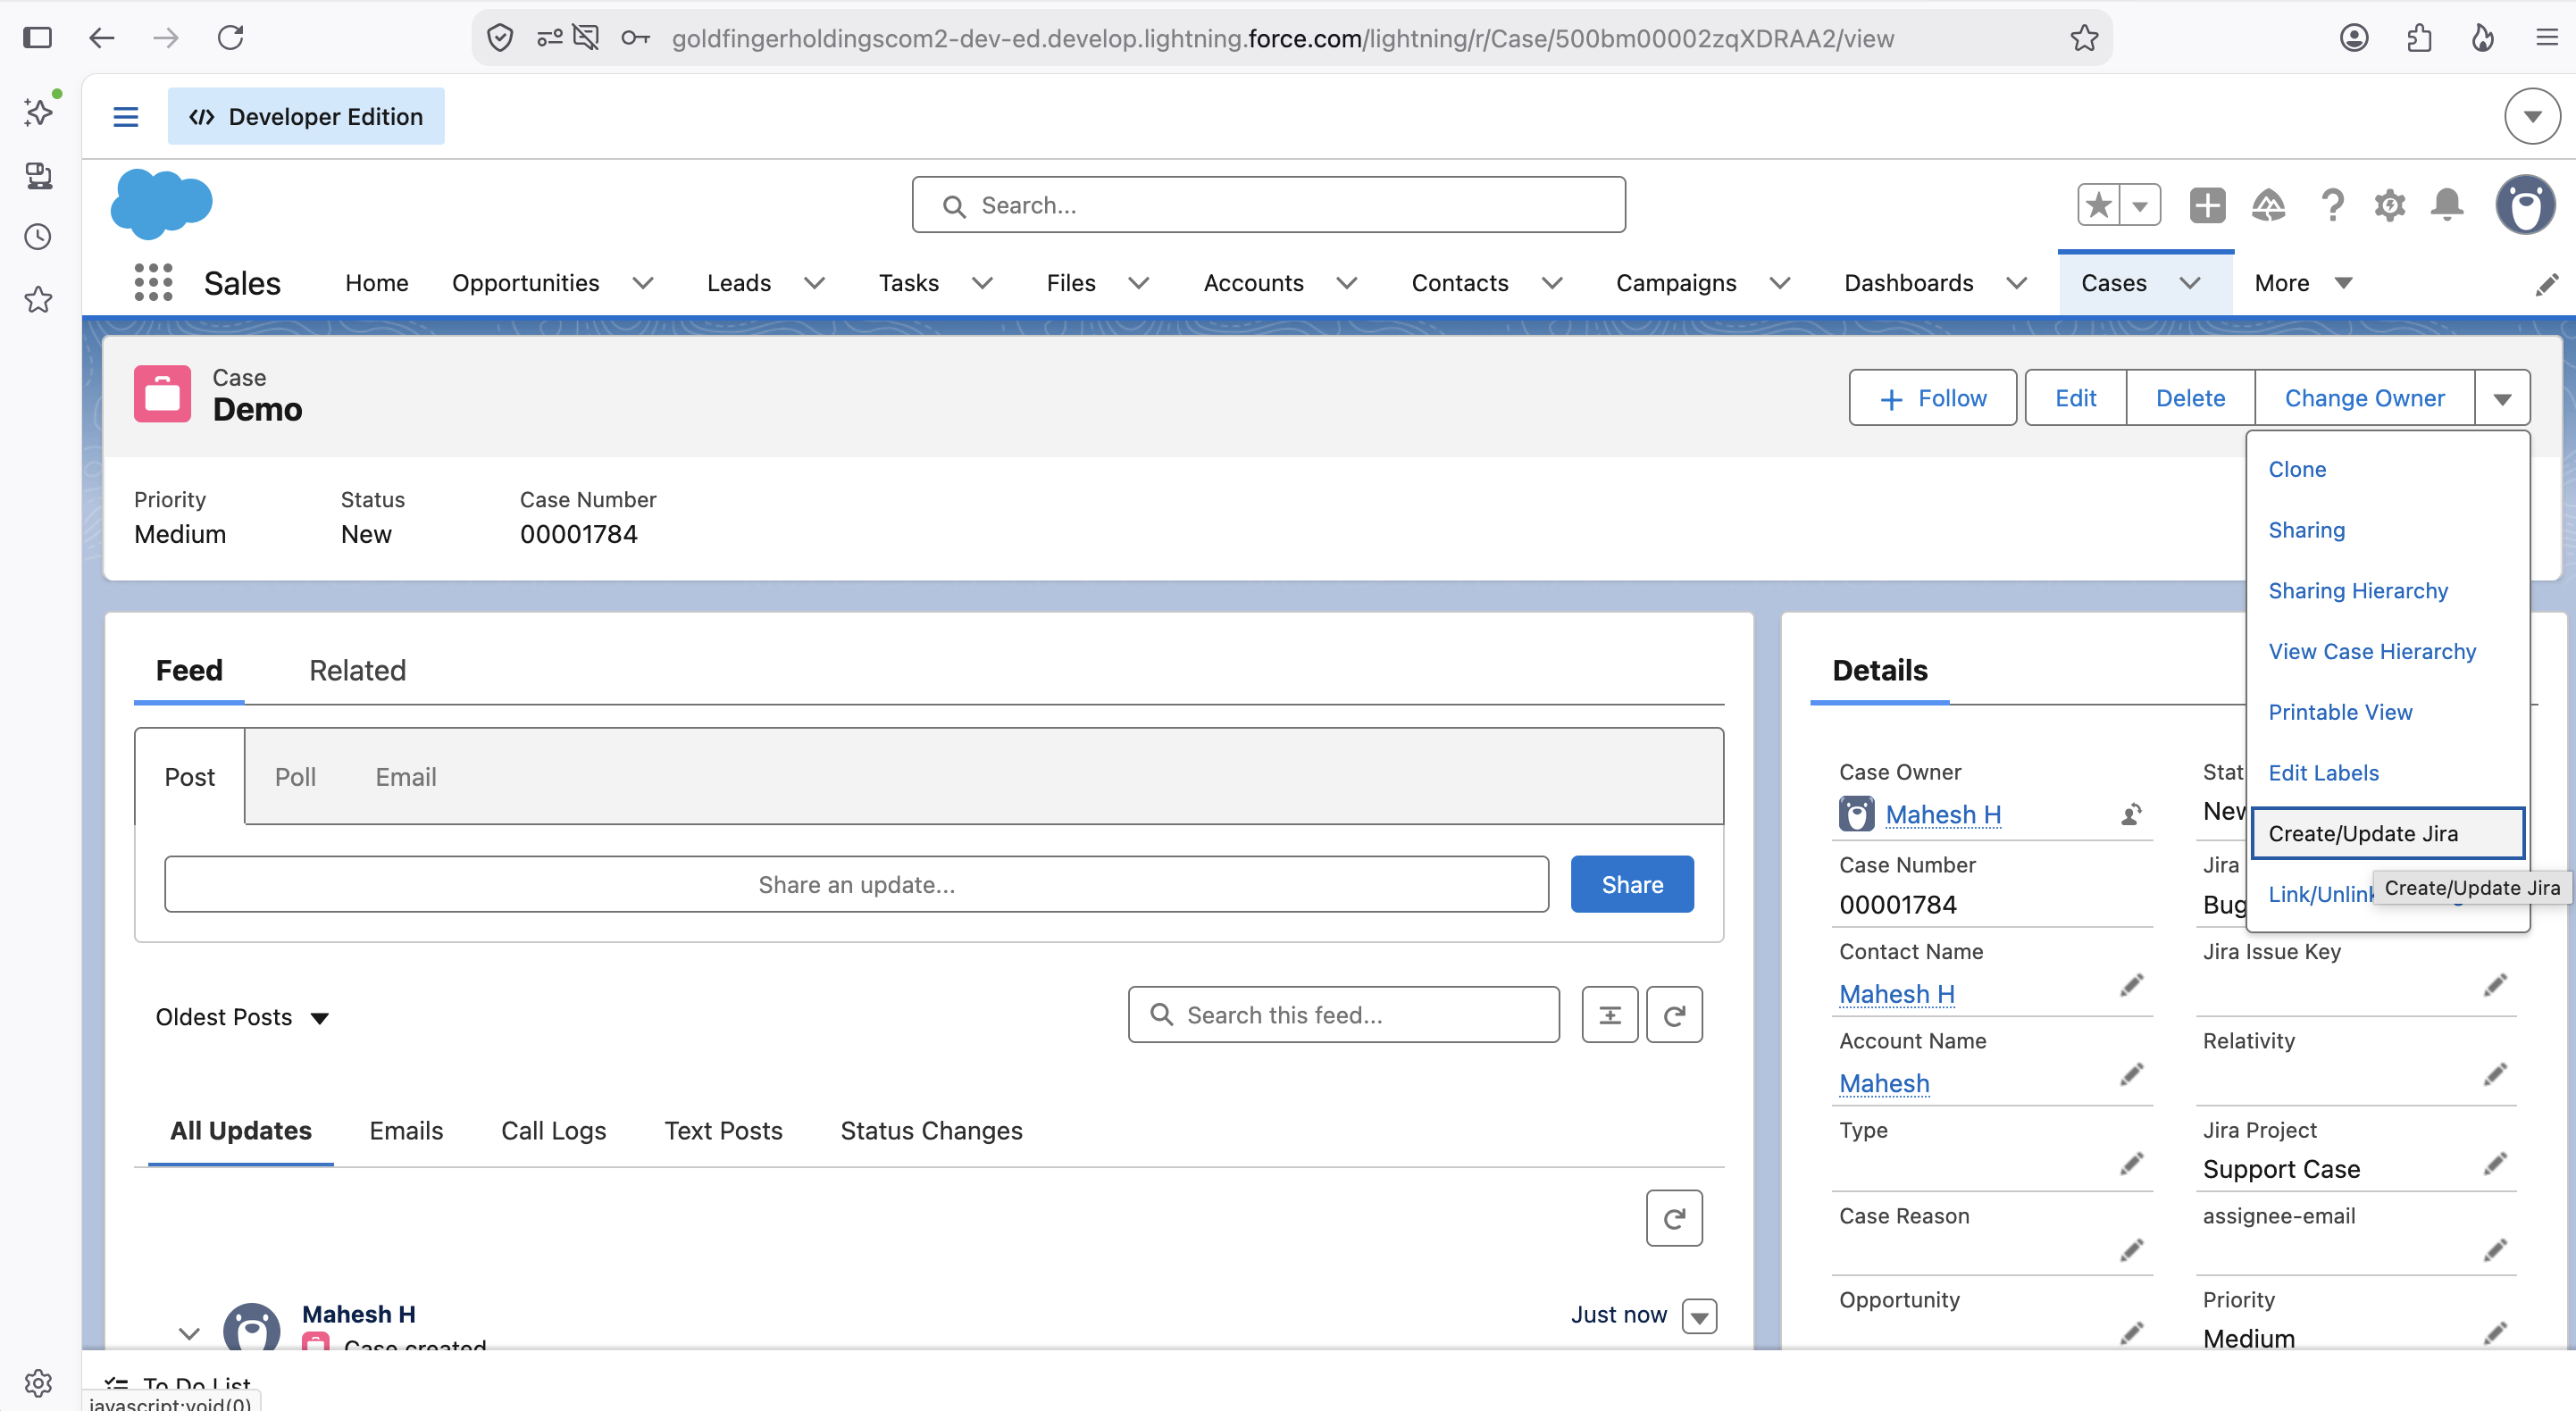Switch to the Related tab
Screen dimensions: 2576x1411
pos(357,670)
